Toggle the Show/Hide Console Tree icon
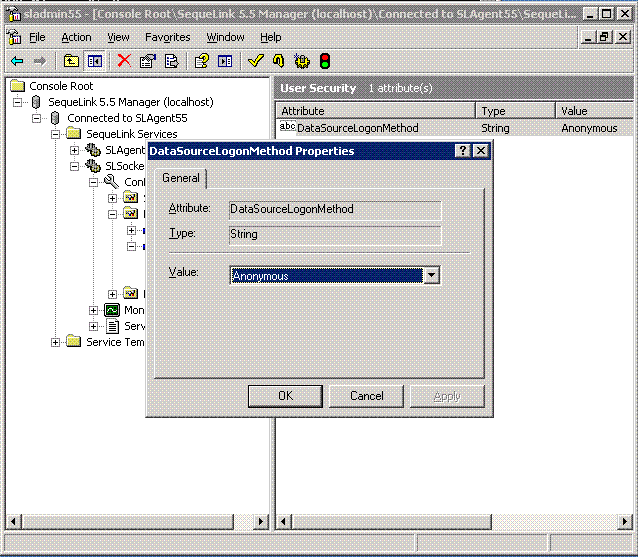This screenshot has width=638, height=557. pos(95,61)
